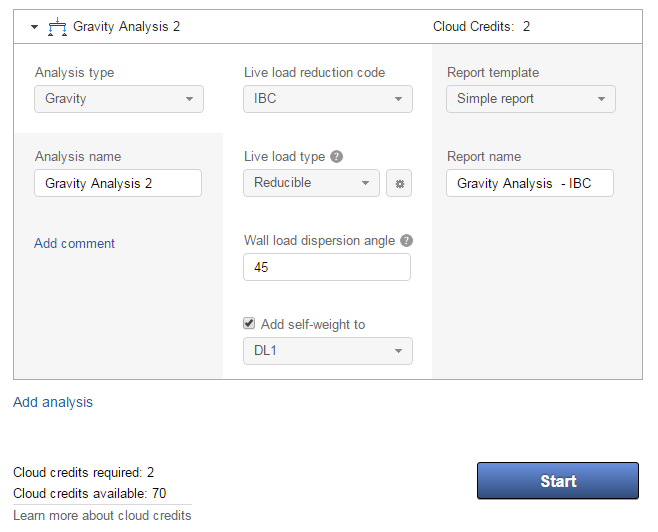This screenshot has width=658, height=532.
Task: Open the Live load reduction code dropdown
Action: pos(328,99)
